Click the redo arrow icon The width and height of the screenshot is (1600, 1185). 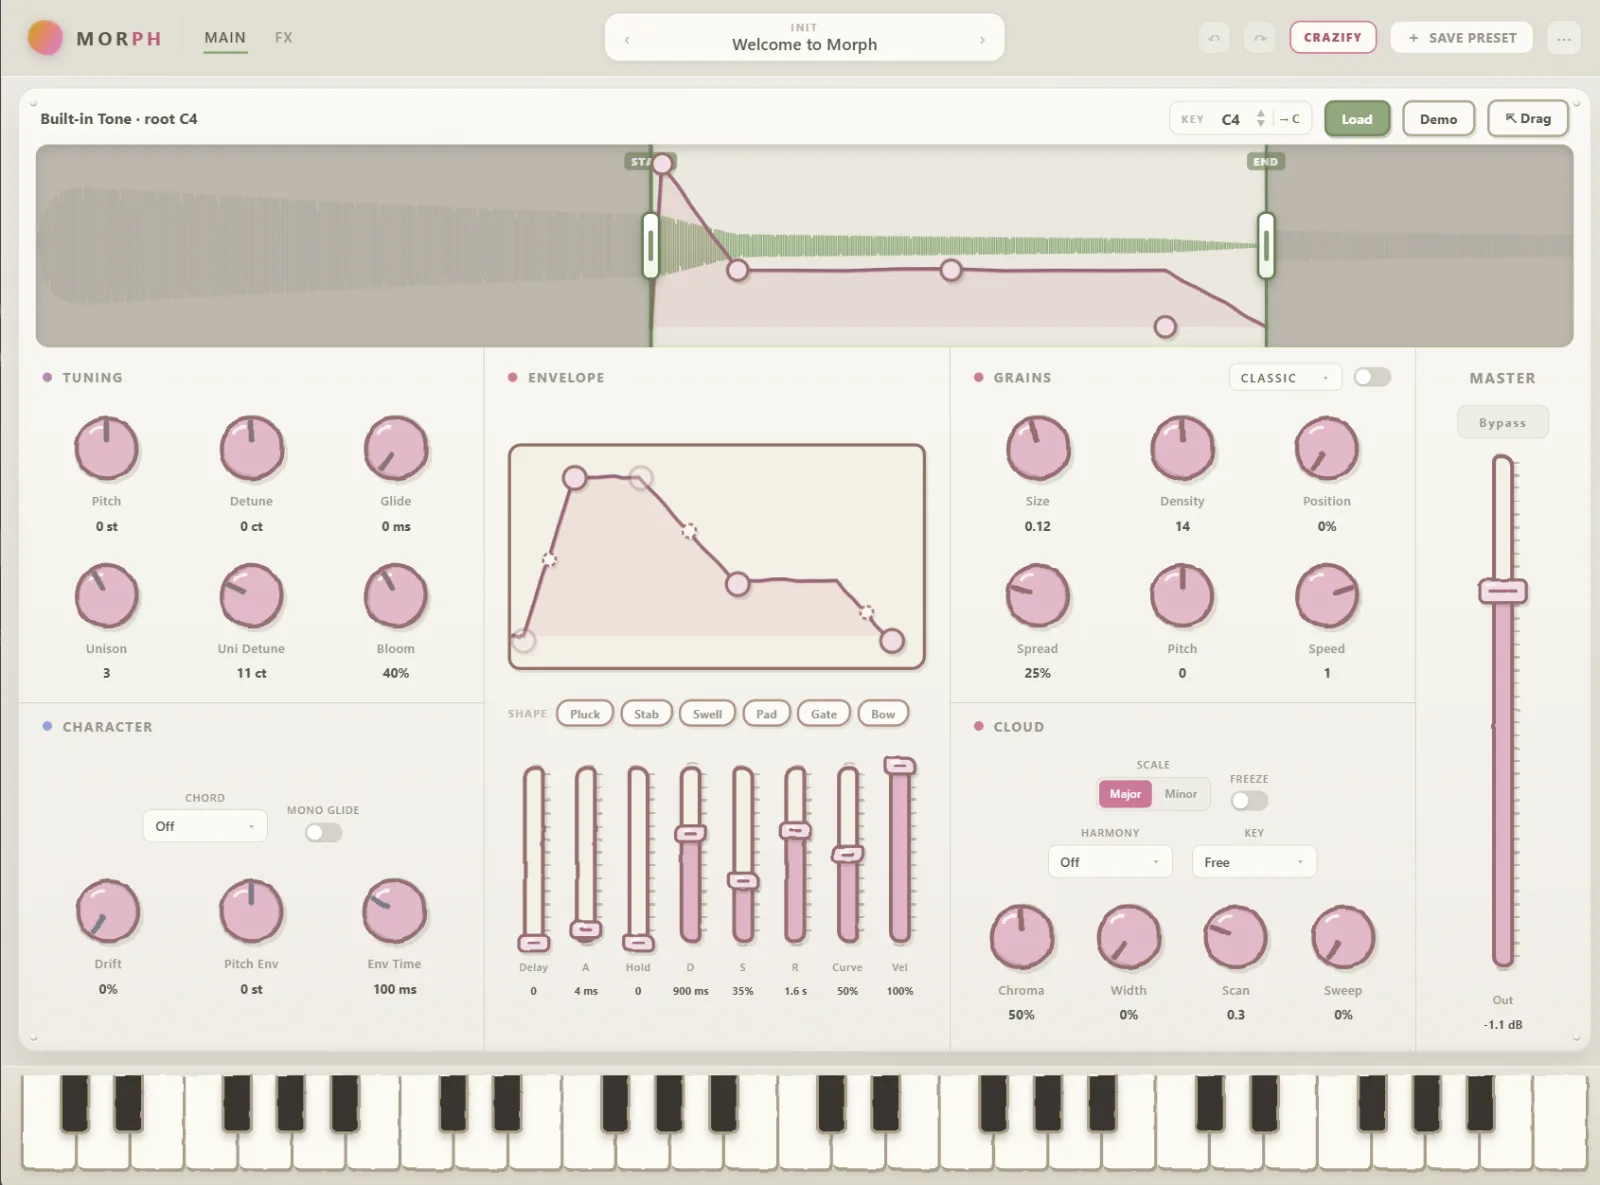click(1260, 38)
